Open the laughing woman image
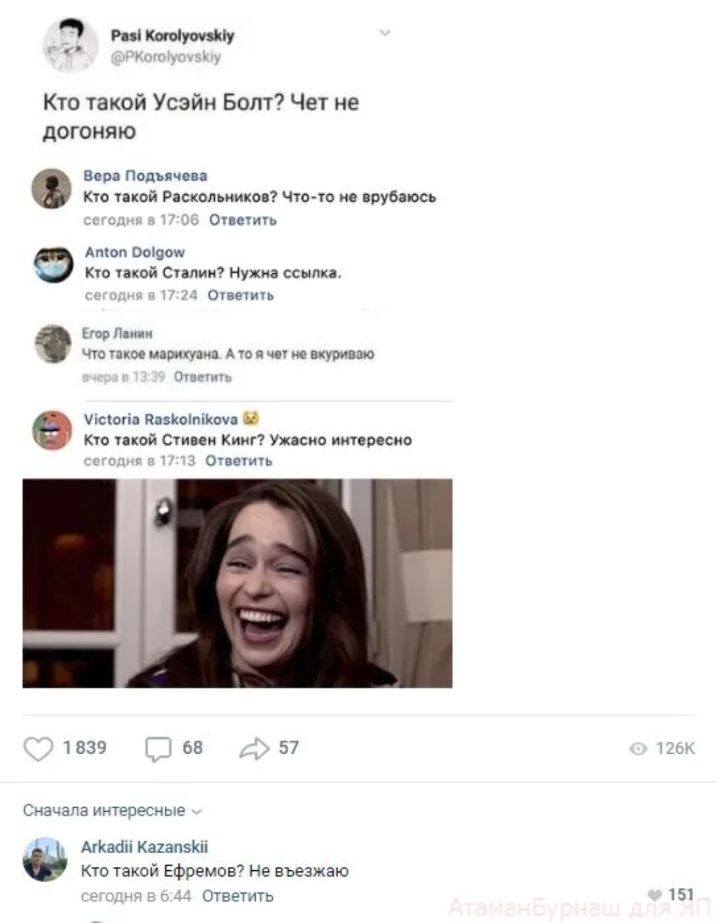This screenshot has width=720, height=923. coord(237,583)
